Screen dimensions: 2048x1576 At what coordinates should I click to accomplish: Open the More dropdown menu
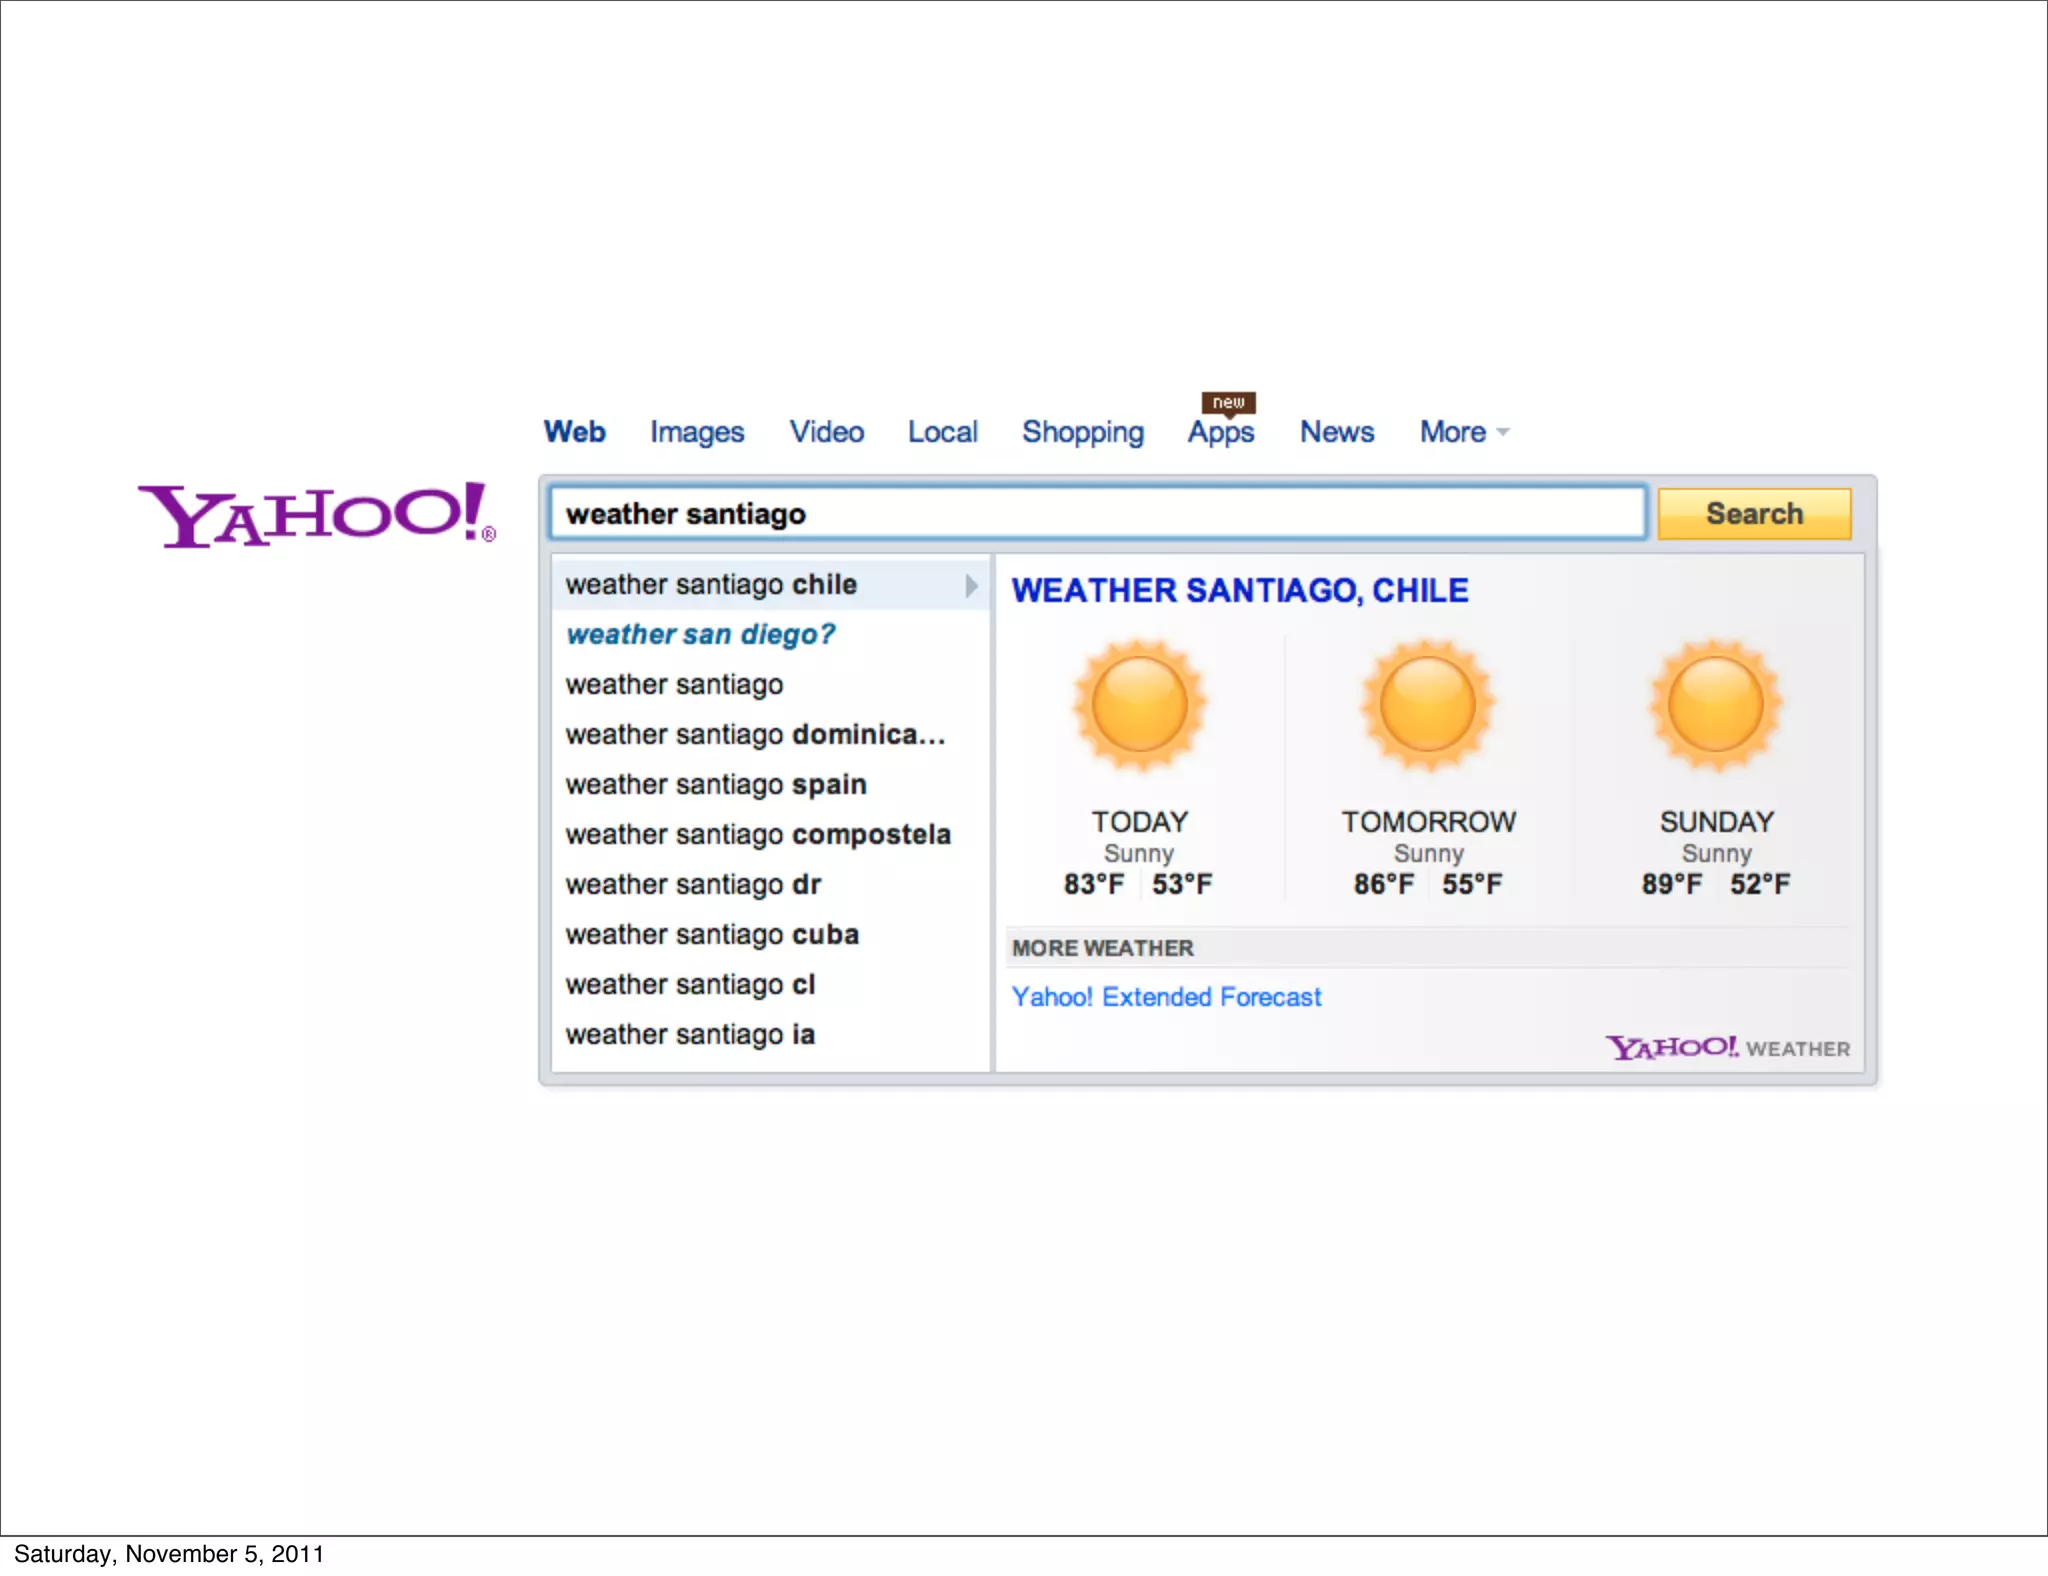[x=1464, y=432]
